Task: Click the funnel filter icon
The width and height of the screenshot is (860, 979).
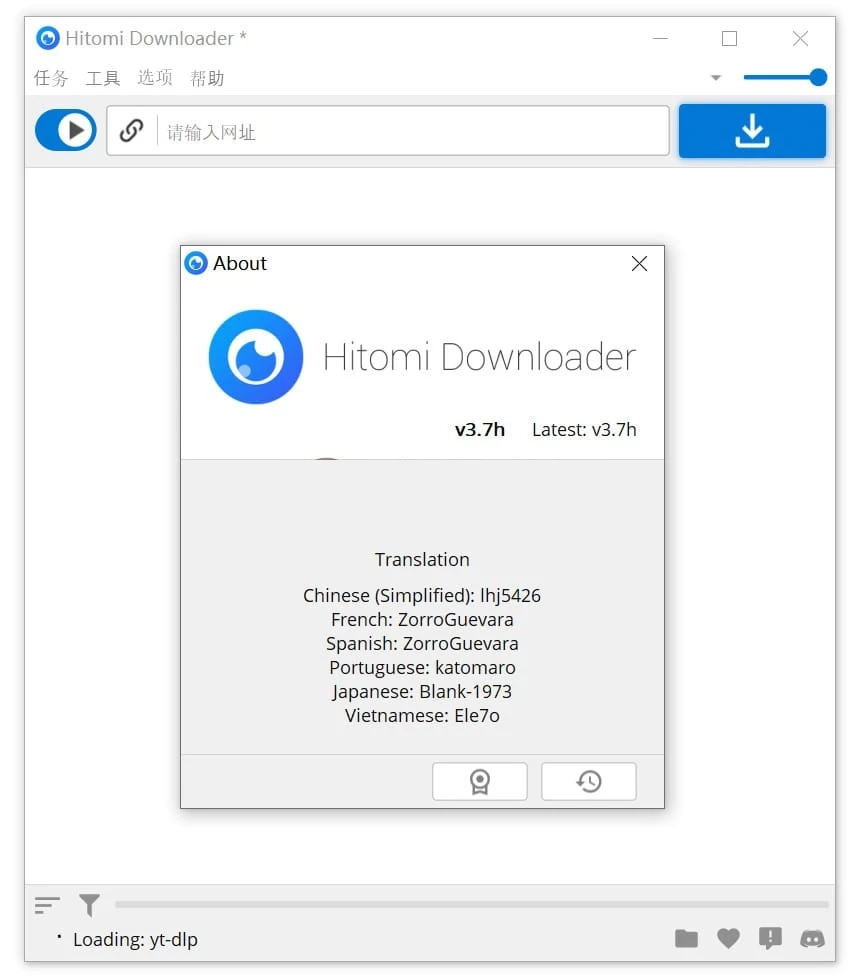Action: (89, 905)
